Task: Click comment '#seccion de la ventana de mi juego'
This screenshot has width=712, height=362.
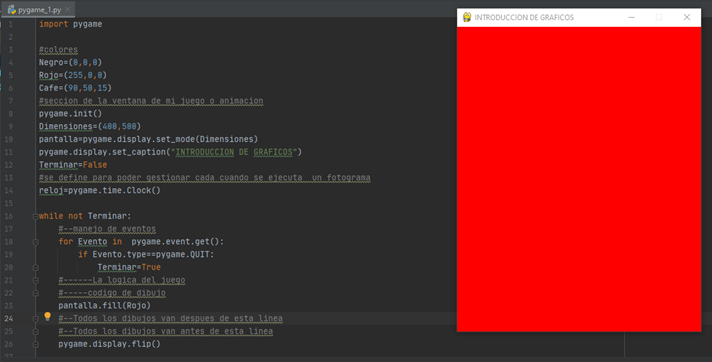Action: (151, 101)
